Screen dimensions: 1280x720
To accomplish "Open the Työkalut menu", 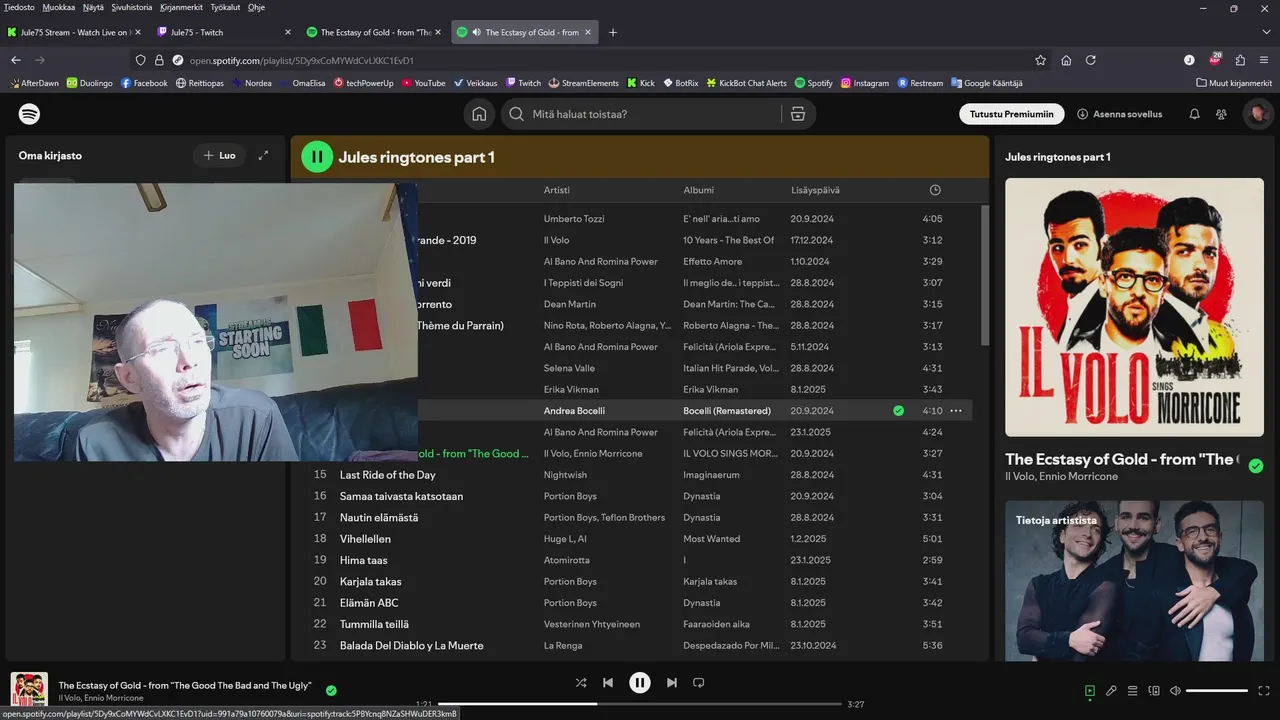I will (x=225, y=7).
